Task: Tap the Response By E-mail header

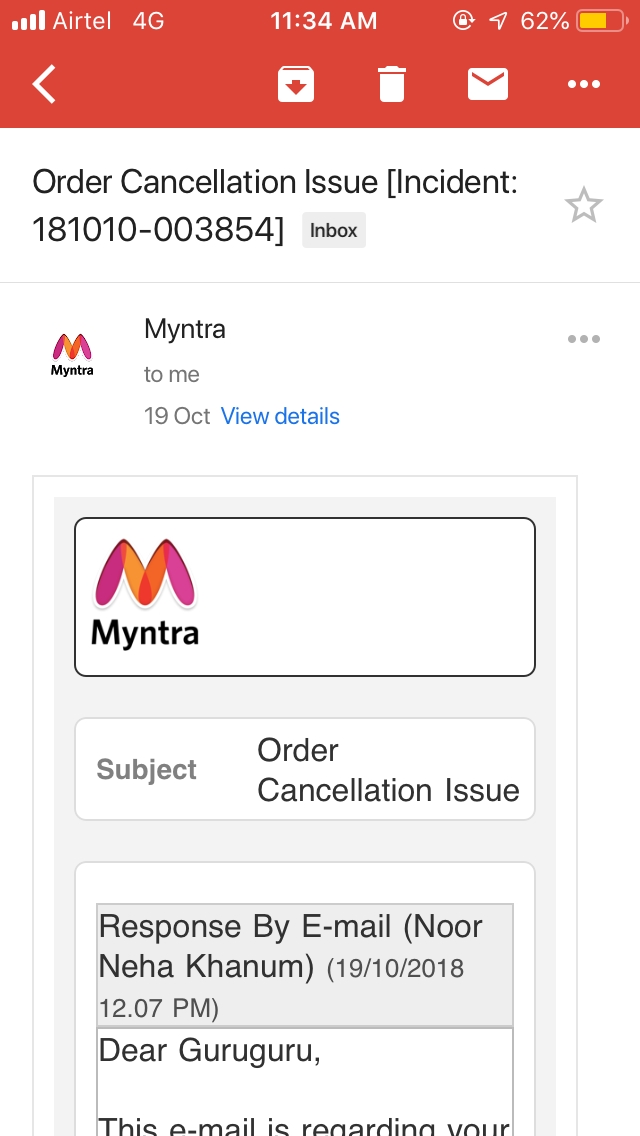Action: pyautogui.click(x=304, y=965)
